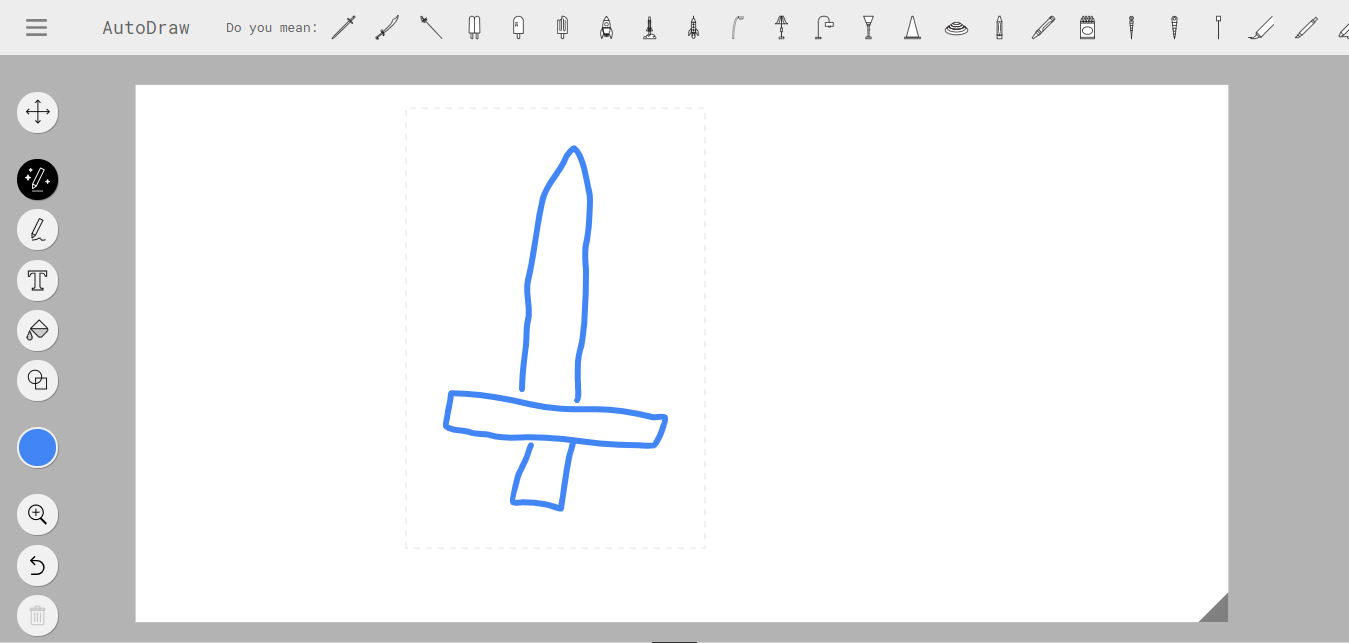Select the double-arm lamp post suggestion

click(x=781, y=27)
